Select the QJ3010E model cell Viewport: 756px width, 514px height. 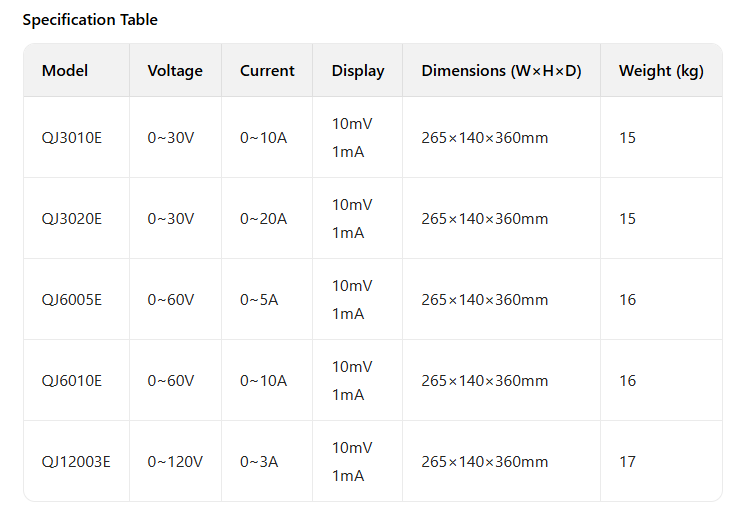click(x=72, y=138)
